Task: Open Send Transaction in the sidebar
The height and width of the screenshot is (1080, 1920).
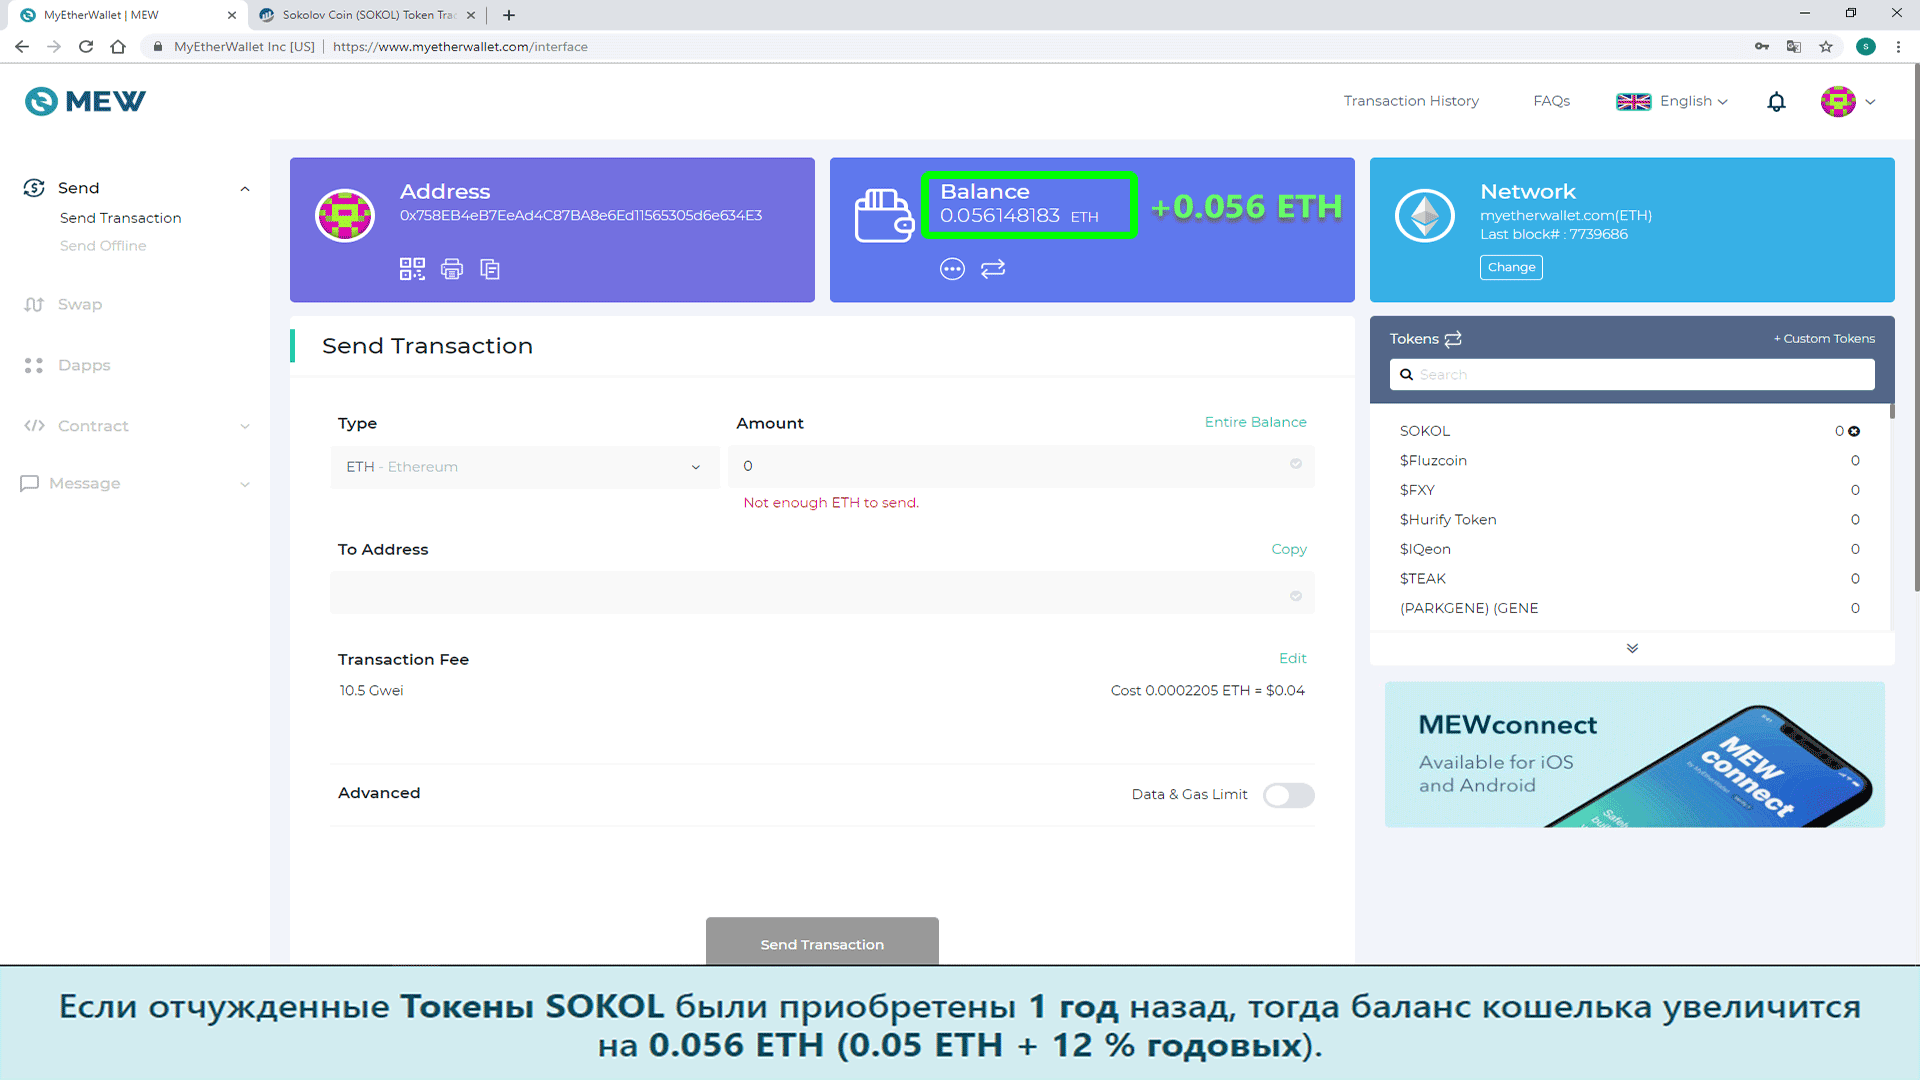Action: click(x=120, y=218)
